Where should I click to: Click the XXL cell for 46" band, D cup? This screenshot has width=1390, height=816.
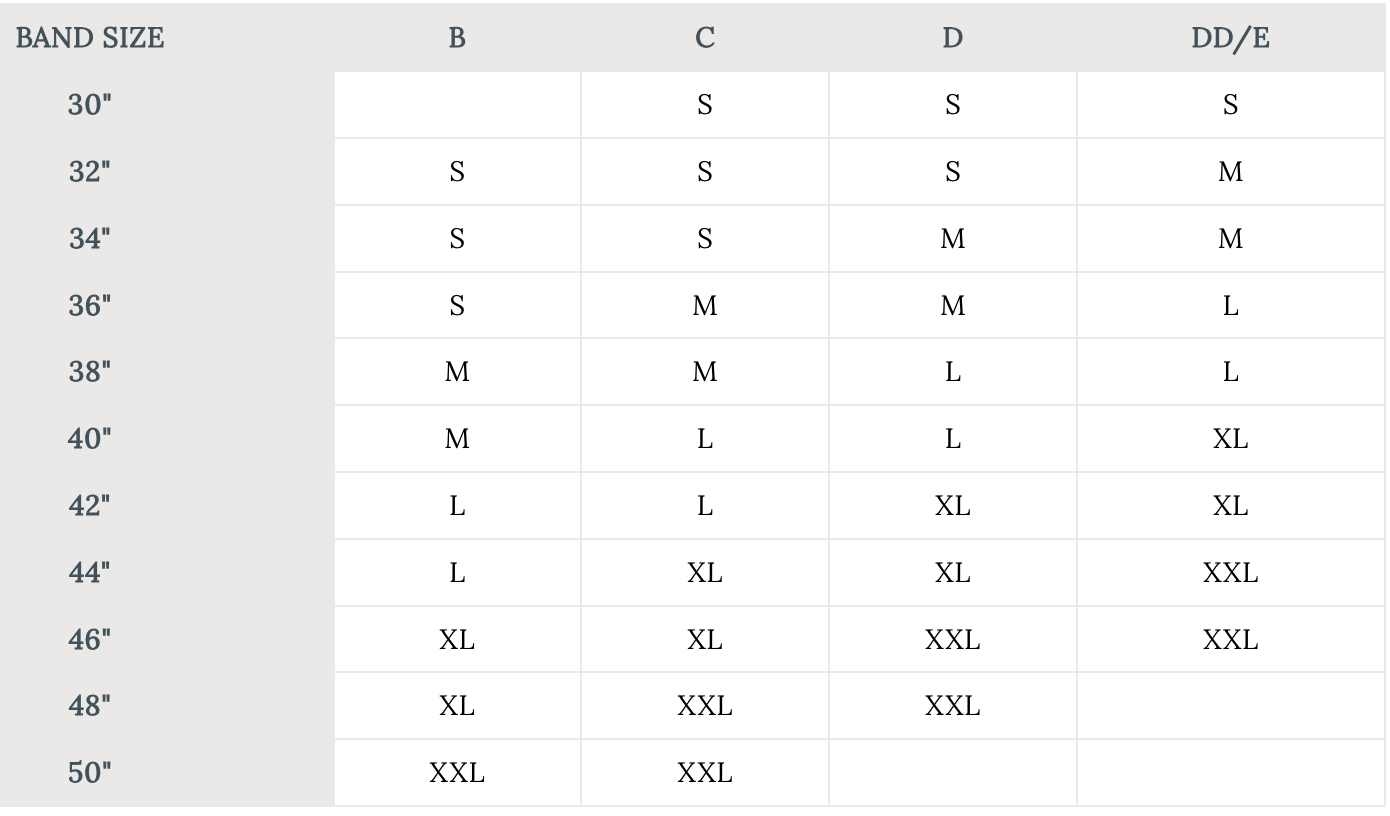coord(952,640)
